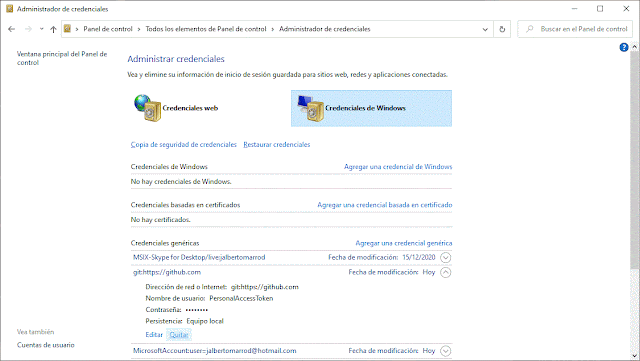Close the Administrador de credenciales window

[626, 9]
